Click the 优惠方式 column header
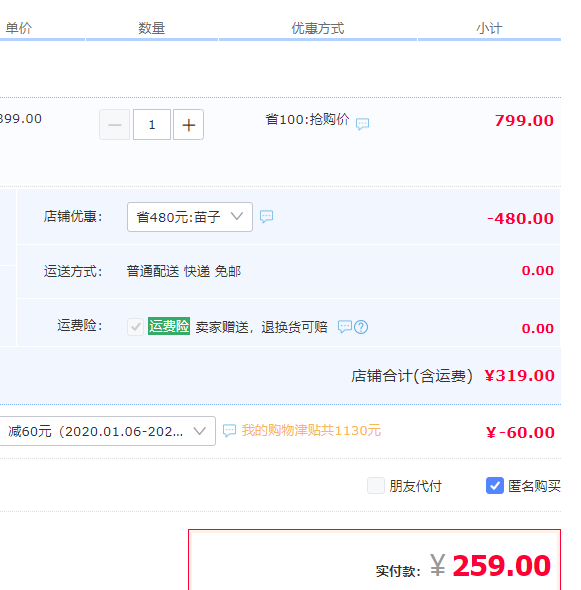 pyautogui.click(x=318, y=28)
